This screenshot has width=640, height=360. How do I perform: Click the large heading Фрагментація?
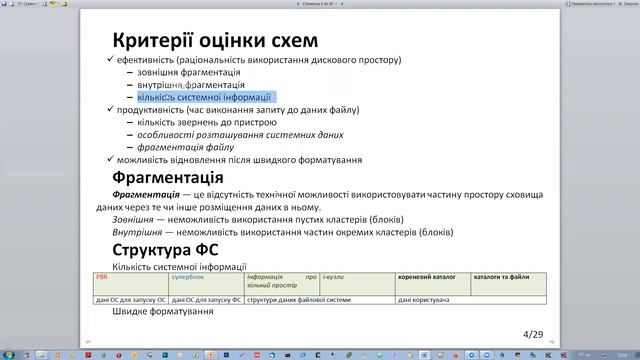(168, 178)
